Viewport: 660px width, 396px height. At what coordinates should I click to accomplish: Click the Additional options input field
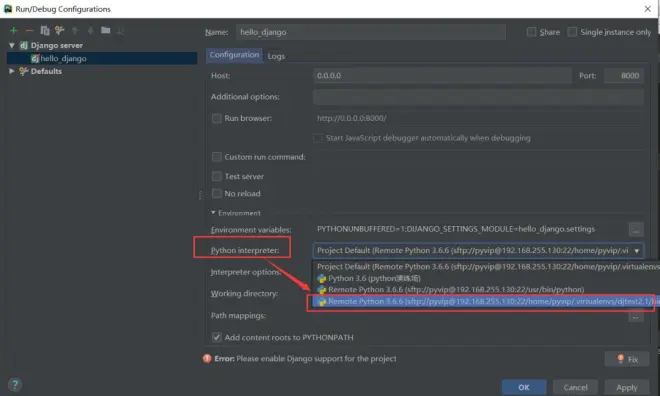point(479,97)
